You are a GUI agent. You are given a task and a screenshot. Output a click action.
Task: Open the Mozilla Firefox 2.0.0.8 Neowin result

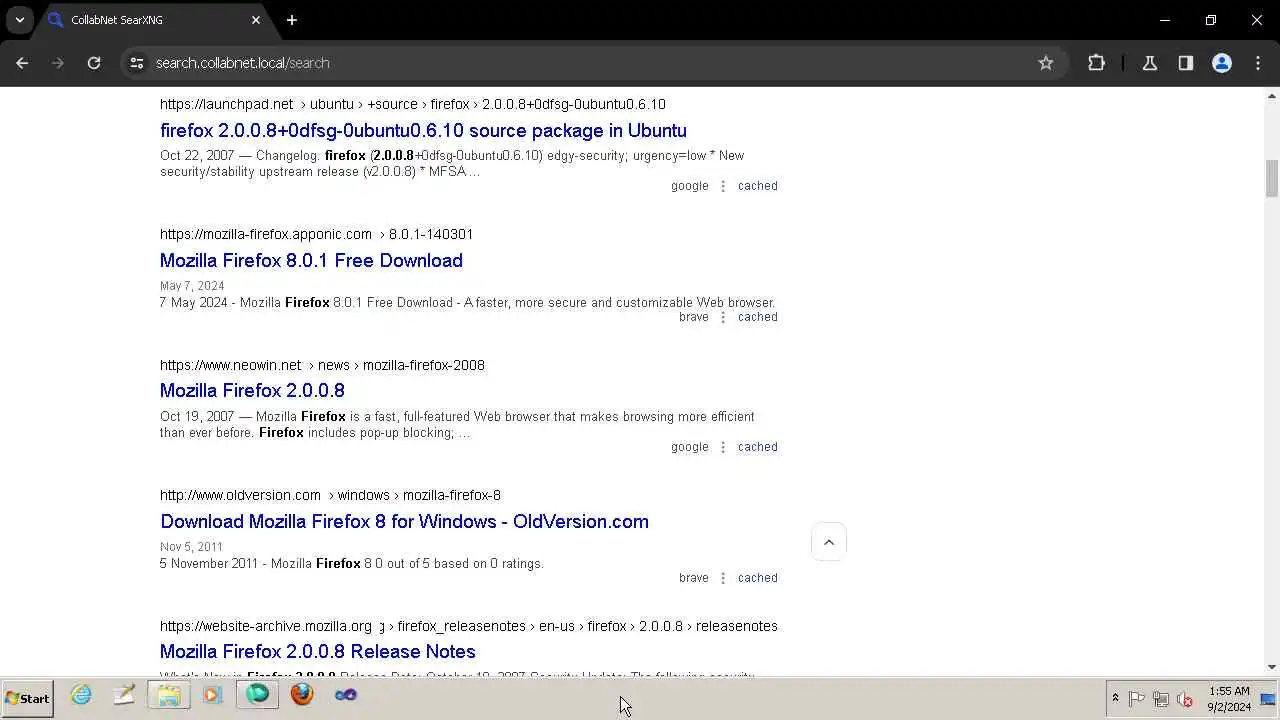pyautogui.click(x=252, y=391)
